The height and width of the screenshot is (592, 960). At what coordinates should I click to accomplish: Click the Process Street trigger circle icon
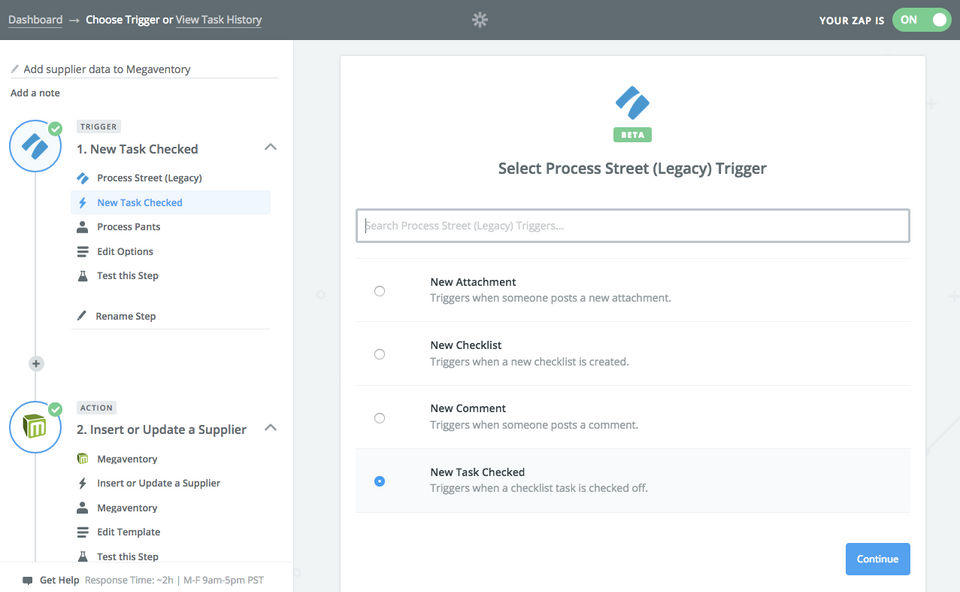click(35, 147)
